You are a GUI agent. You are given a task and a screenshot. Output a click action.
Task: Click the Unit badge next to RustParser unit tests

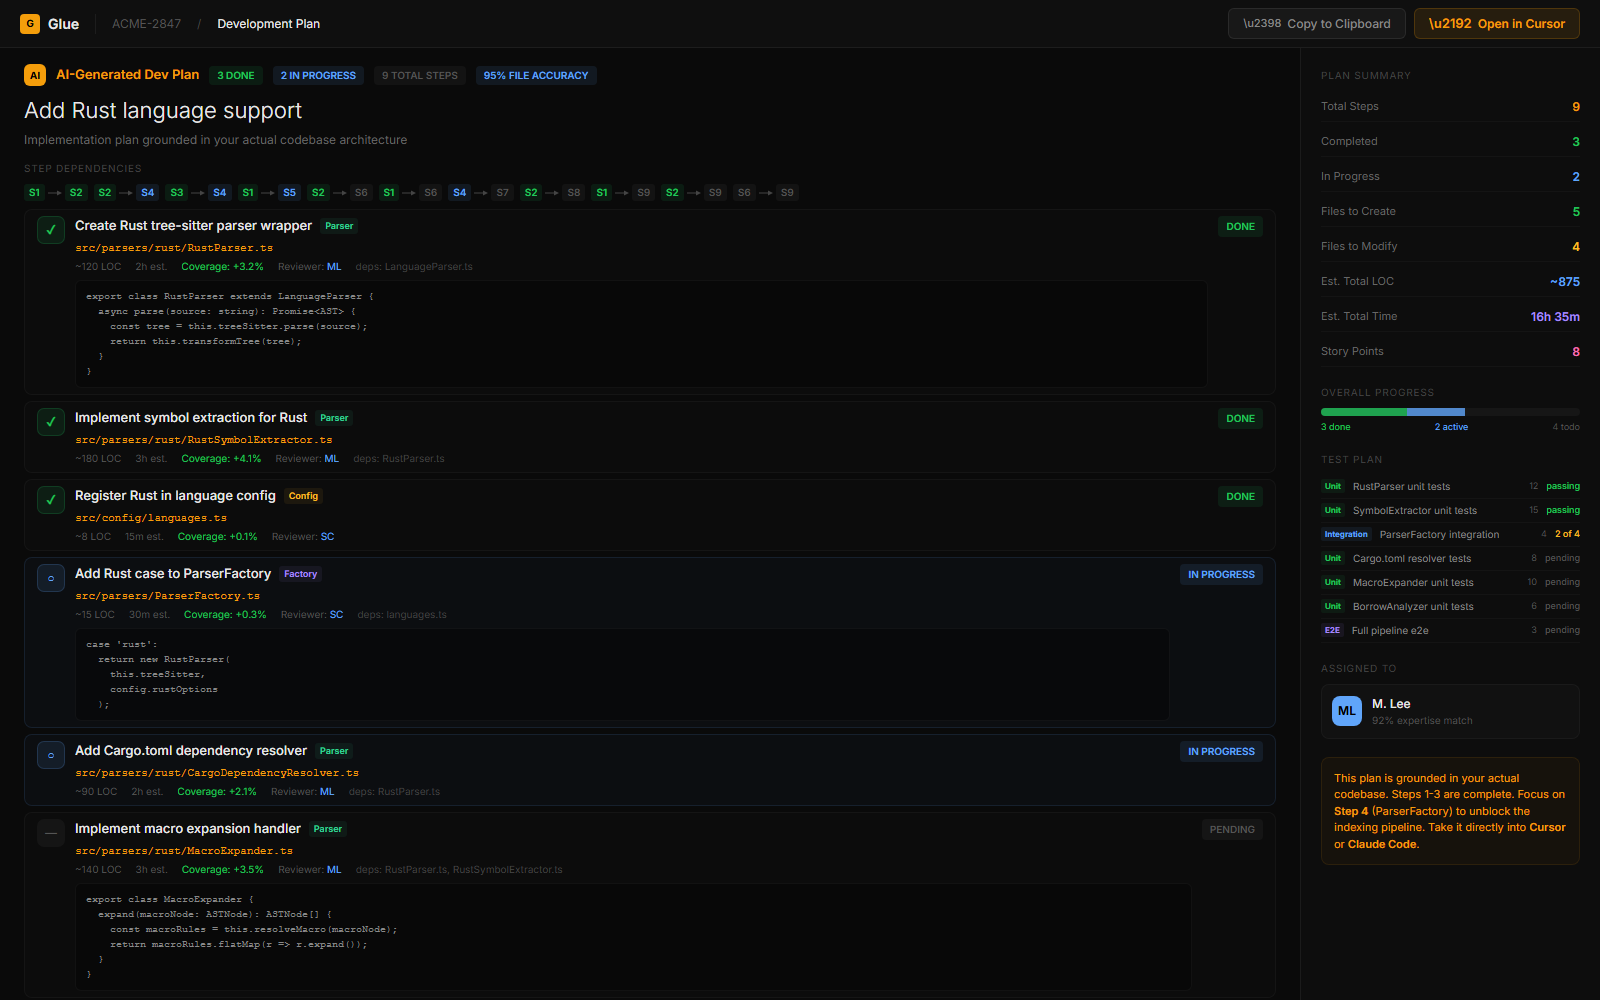(x=1332, y=486)
